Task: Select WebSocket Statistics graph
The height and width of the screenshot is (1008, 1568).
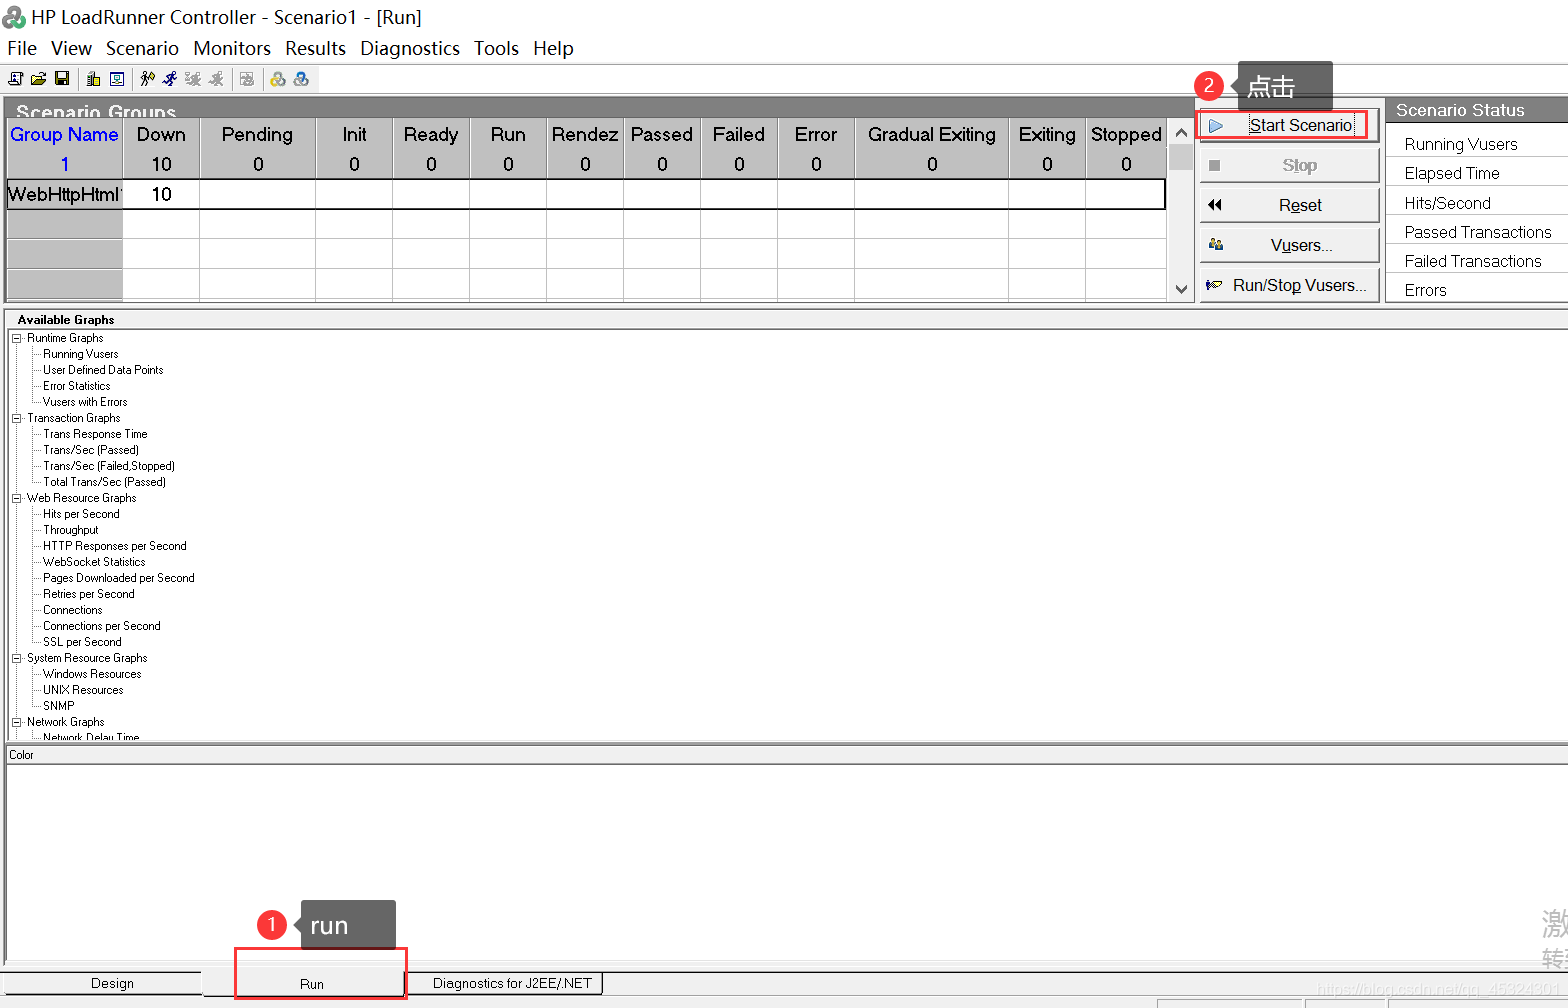Action: click(x=94, y=562)
